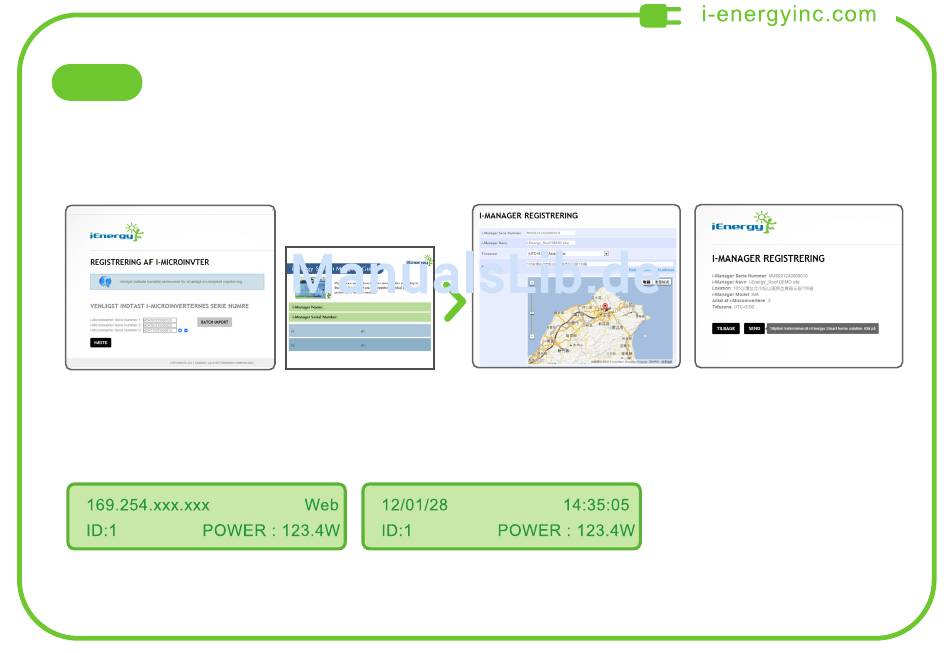Click the map zoom-in button
950x653 pixels.
[x=532, y=283]
